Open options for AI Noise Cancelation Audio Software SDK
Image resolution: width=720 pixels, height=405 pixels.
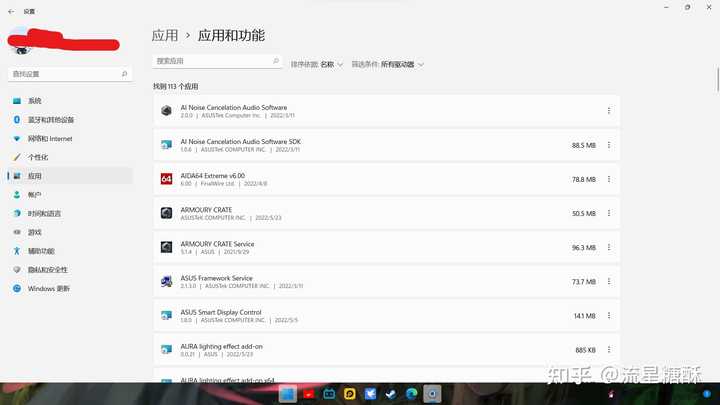tap(609, 145)
